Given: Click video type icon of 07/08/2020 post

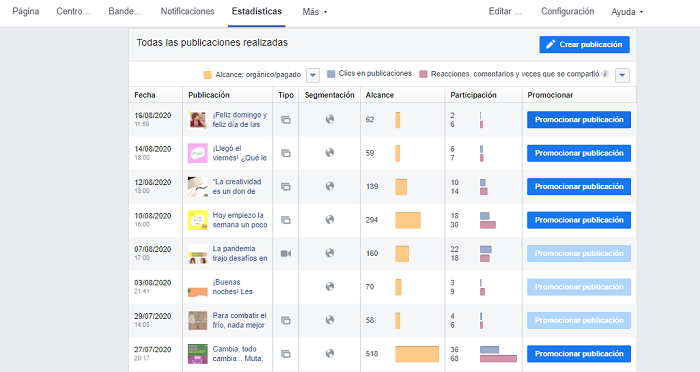Looking at the screenshot, I should 286,254.
